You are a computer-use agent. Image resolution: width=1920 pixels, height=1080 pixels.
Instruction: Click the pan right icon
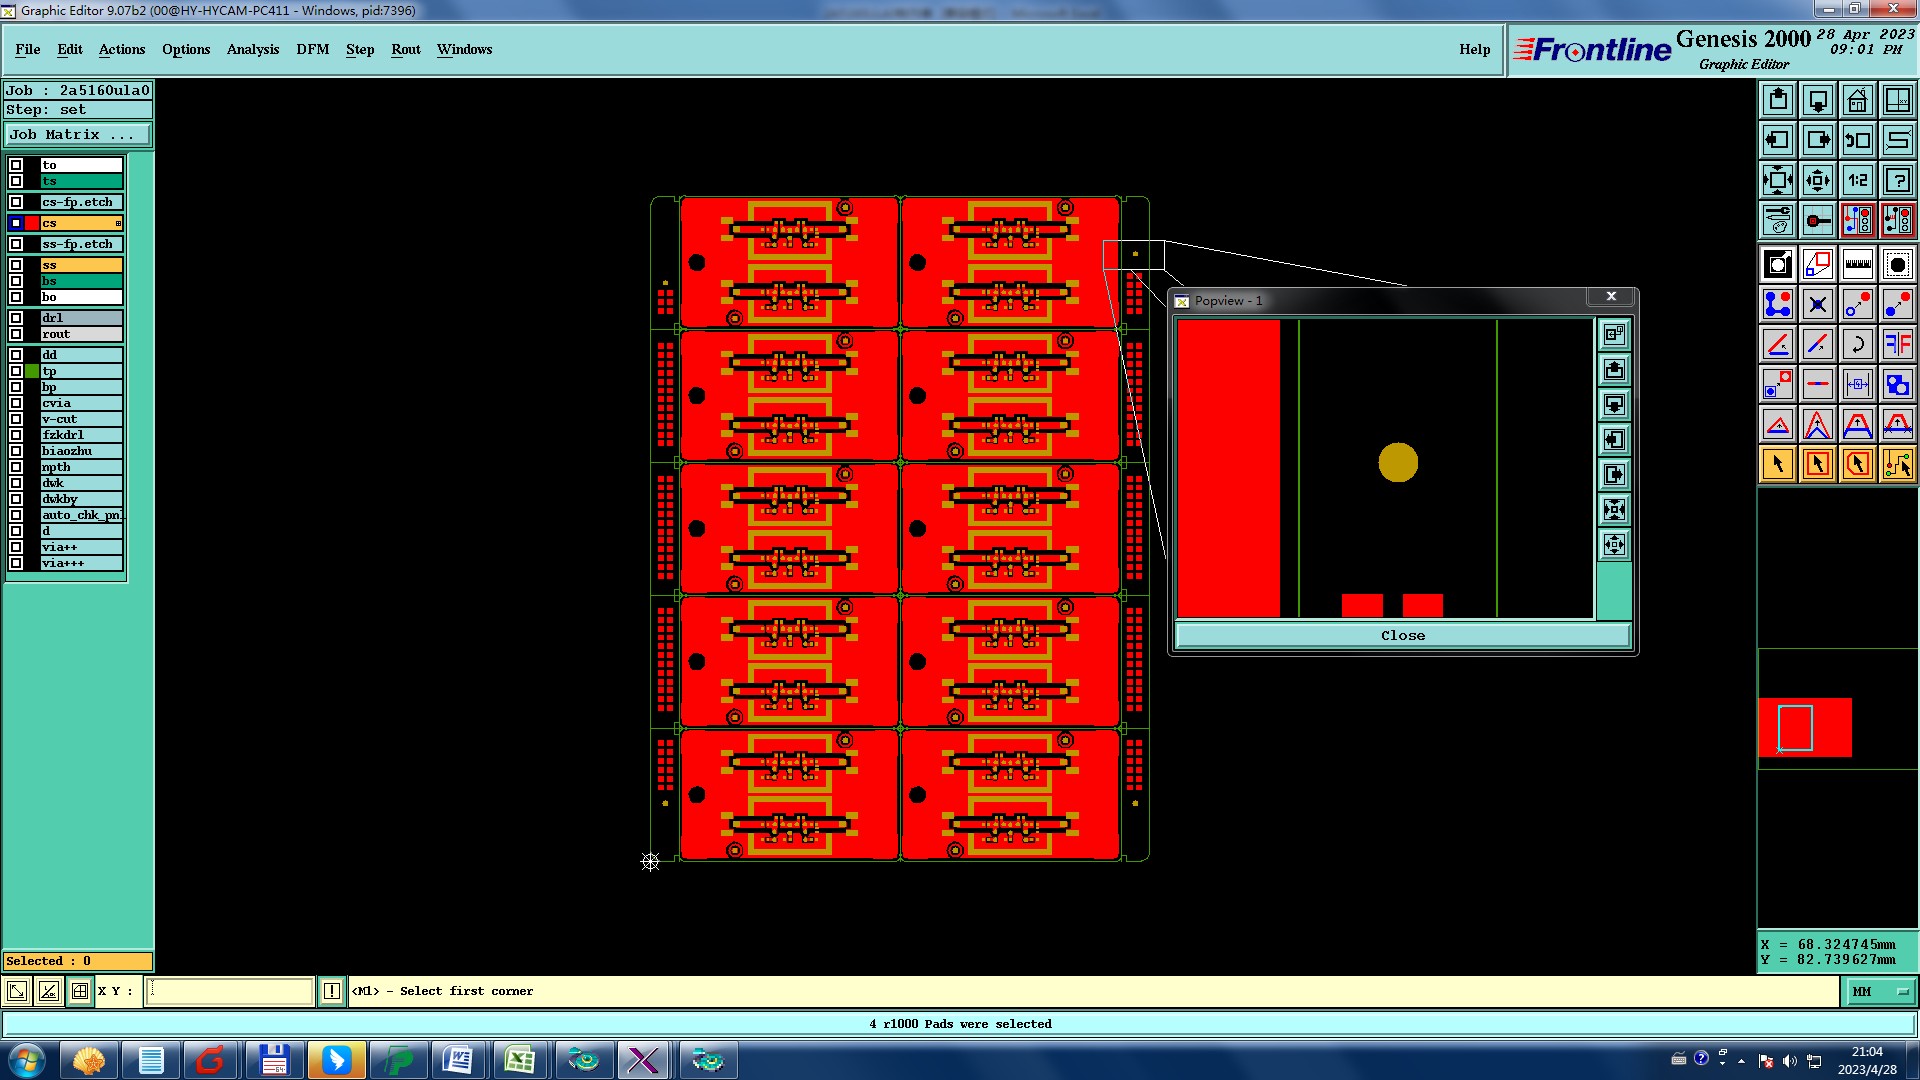tap(1818, 140)
